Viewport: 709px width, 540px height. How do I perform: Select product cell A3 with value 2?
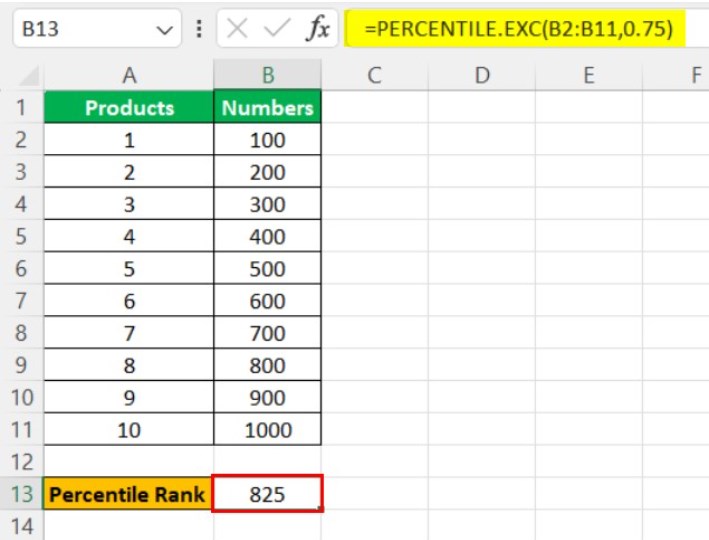tap(129, 171)
